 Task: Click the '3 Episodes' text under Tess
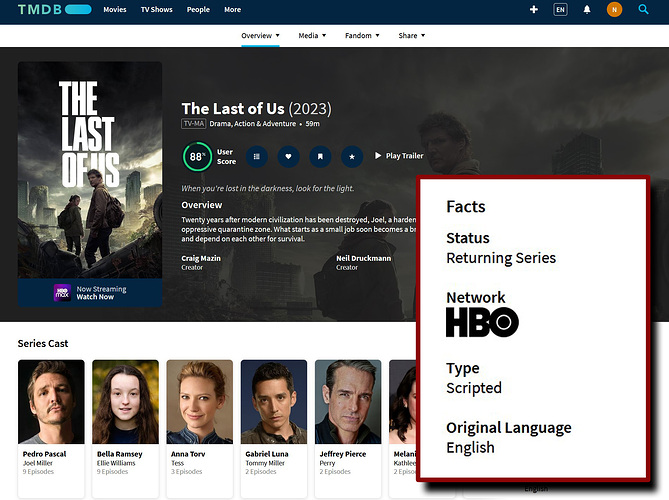tap(186, 471)
